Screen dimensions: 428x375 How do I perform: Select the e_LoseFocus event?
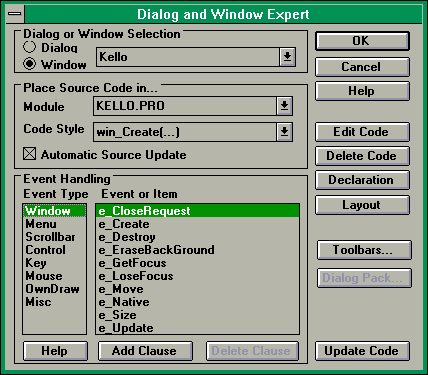197,276
